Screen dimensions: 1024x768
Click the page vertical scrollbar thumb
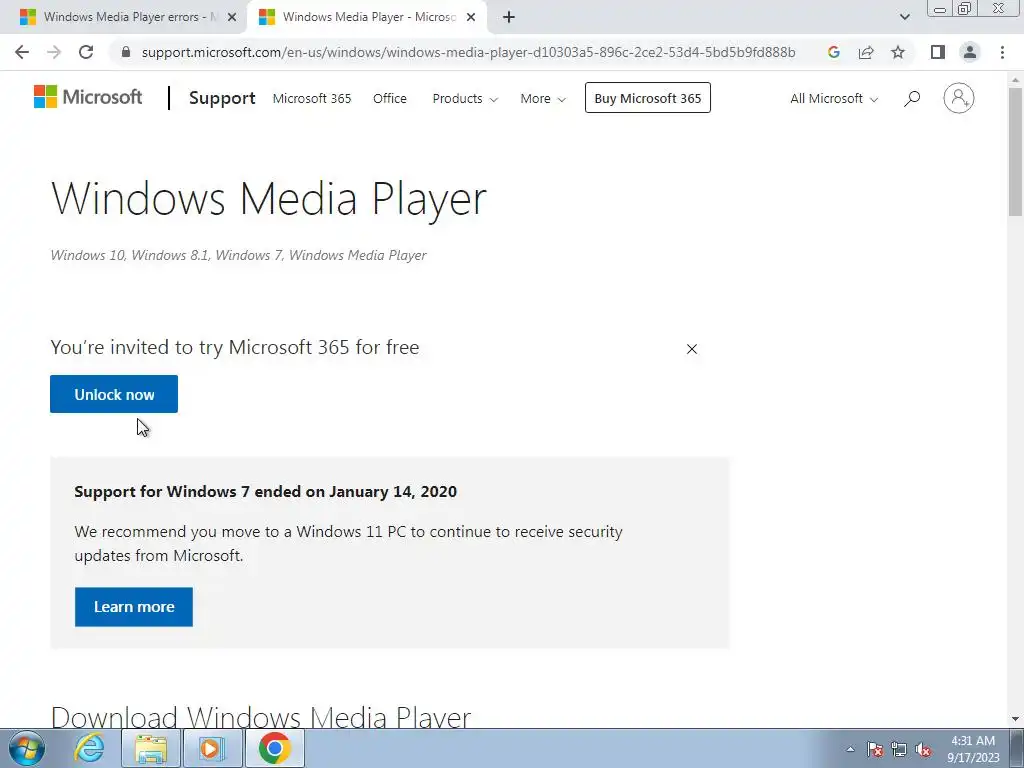1015,152
